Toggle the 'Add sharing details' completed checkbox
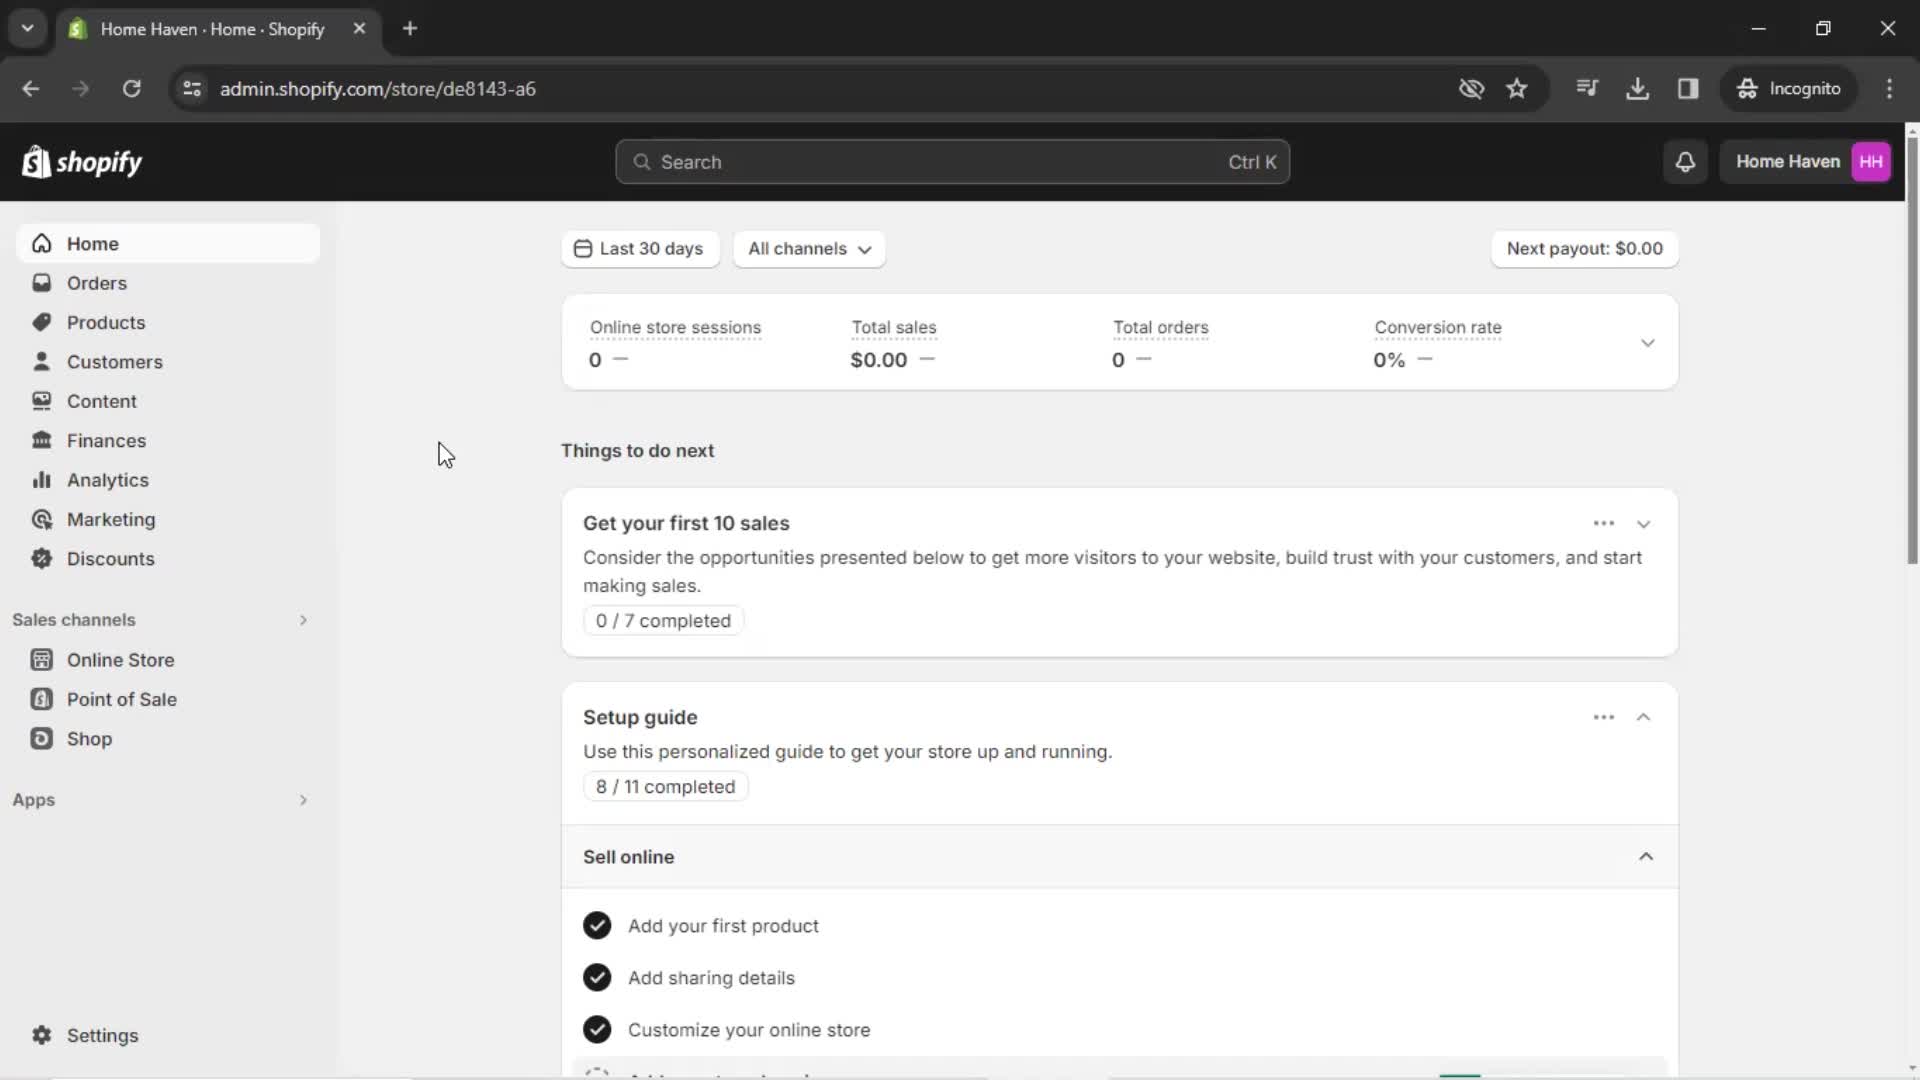The height and width of the screenshot is (1080, 1920). 596,977
